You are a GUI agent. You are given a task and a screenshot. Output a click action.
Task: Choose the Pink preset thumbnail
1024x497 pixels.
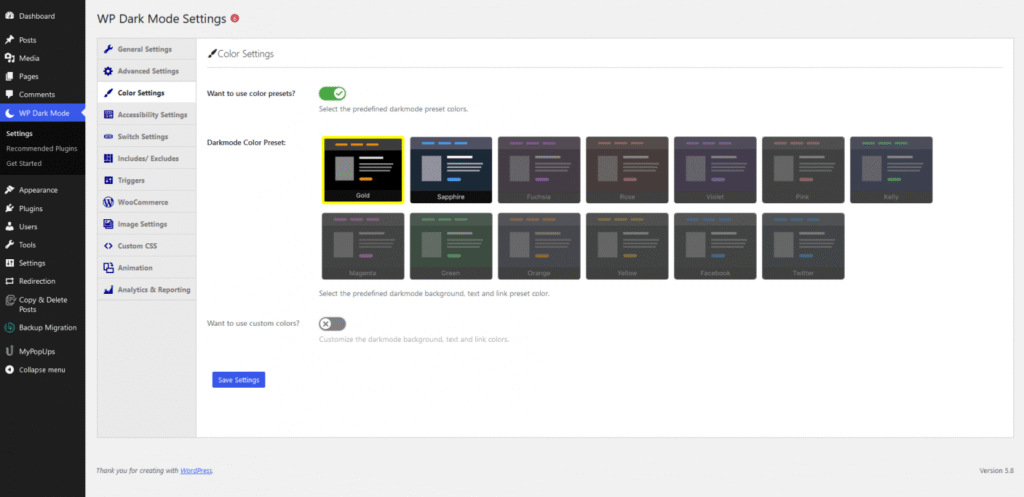tap(803, 170)
